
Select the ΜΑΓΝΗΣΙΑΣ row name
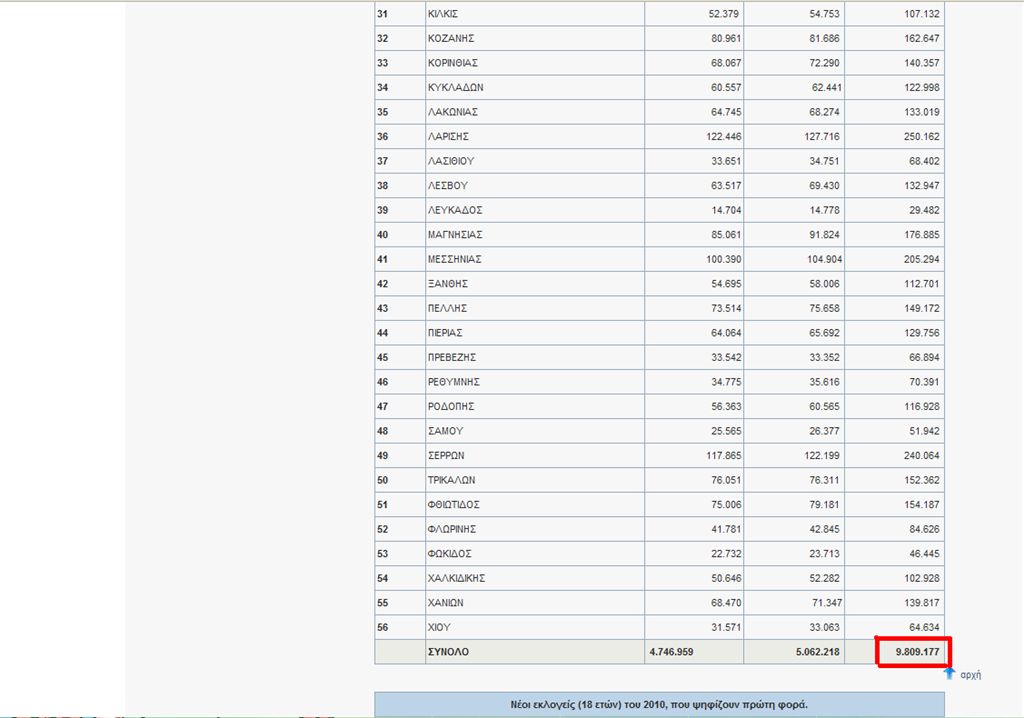(x=455, y=234)
